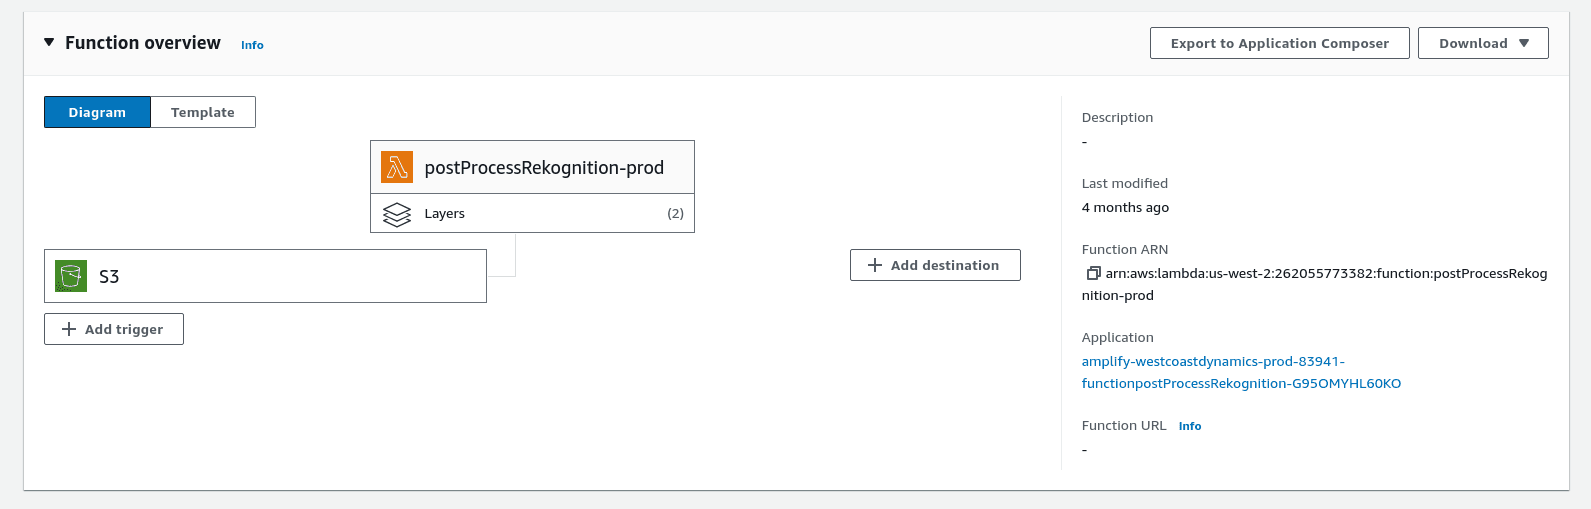This screenshot has height=509, width=1591.
Task: Click the Function ARN text value
Action: click(1325, 274)
